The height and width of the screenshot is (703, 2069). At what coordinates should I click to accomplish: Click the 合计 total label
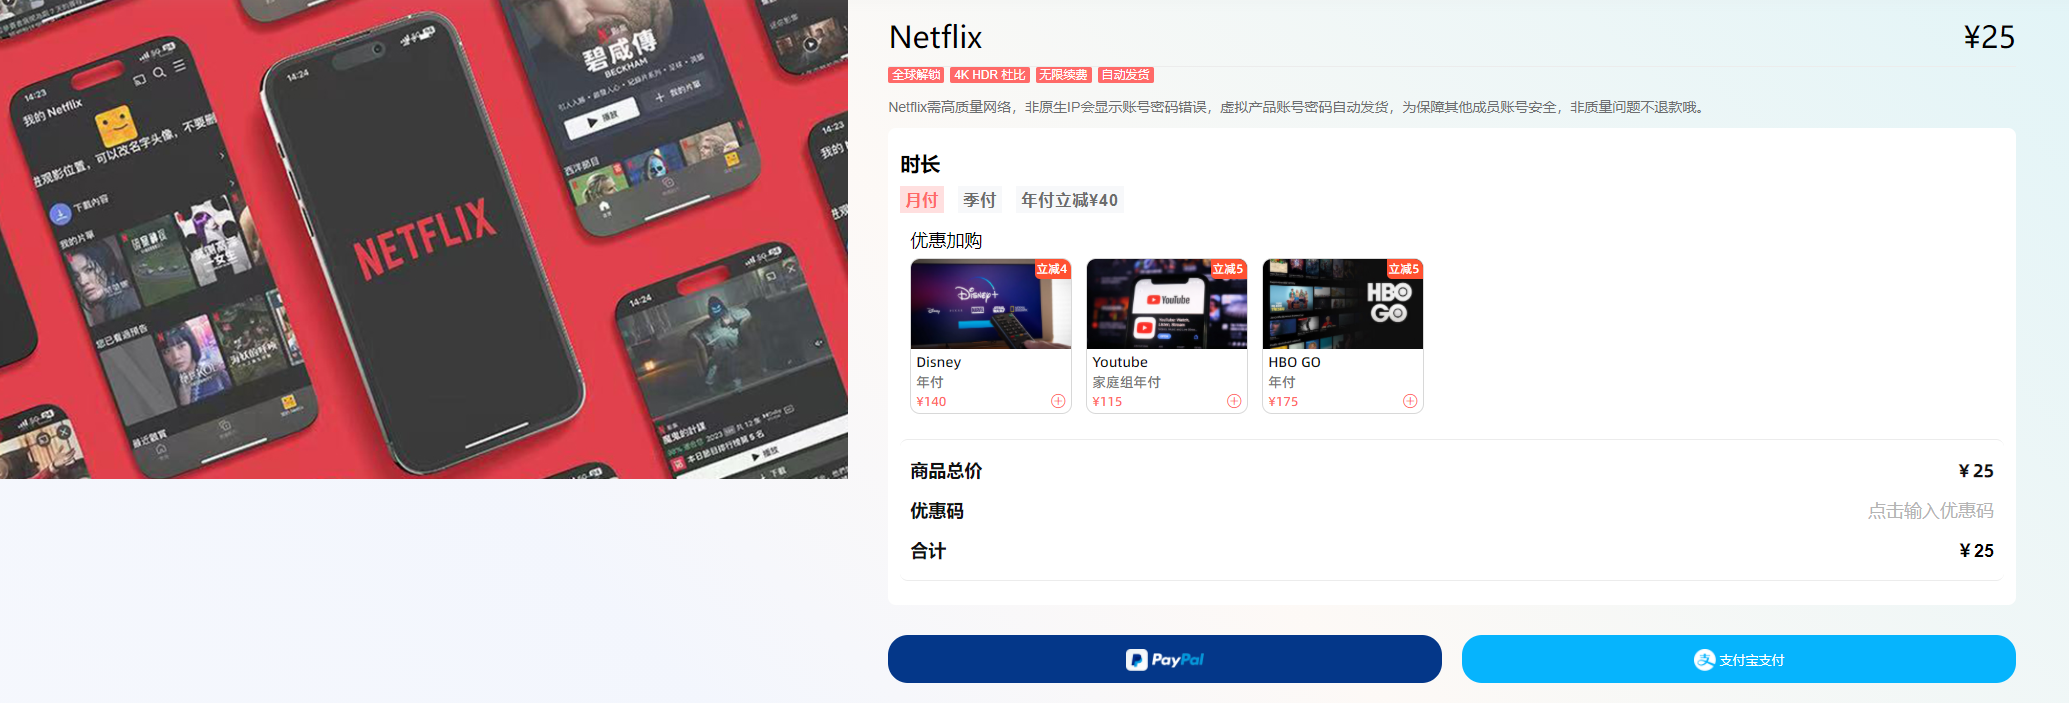point(928,551)
